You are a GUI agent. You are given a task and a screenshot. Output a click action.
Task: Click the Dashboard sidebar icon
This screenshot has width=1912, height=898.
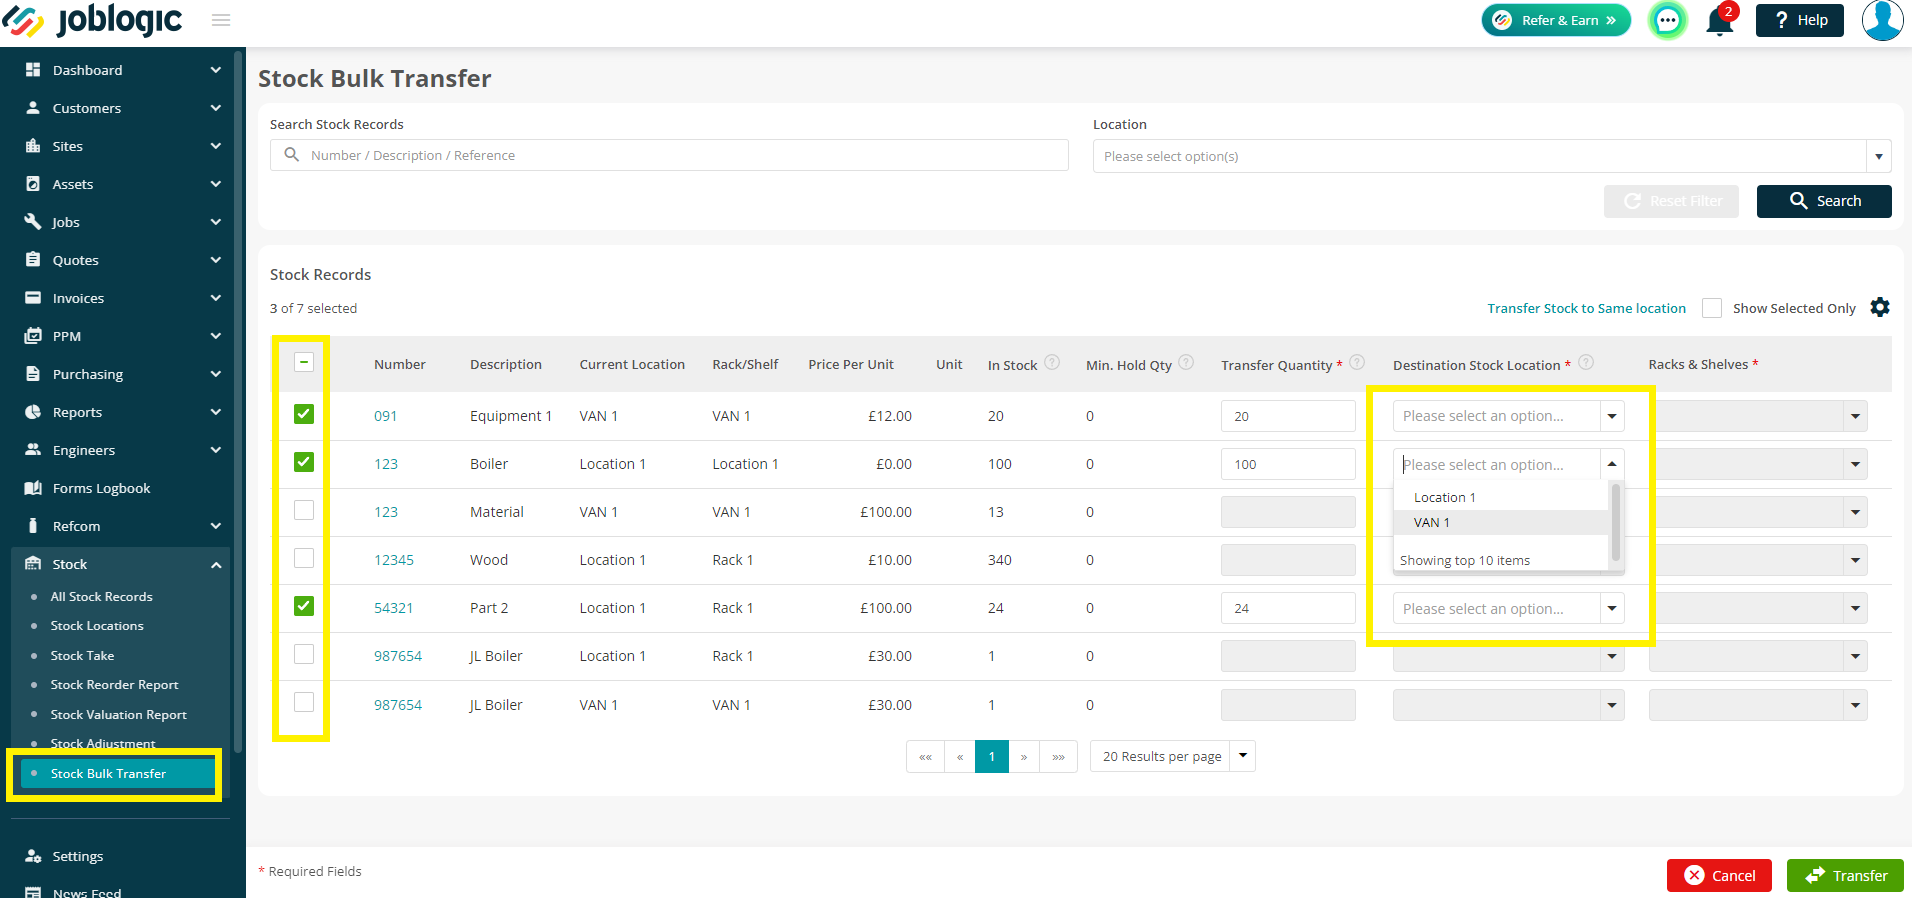(33, 70)
